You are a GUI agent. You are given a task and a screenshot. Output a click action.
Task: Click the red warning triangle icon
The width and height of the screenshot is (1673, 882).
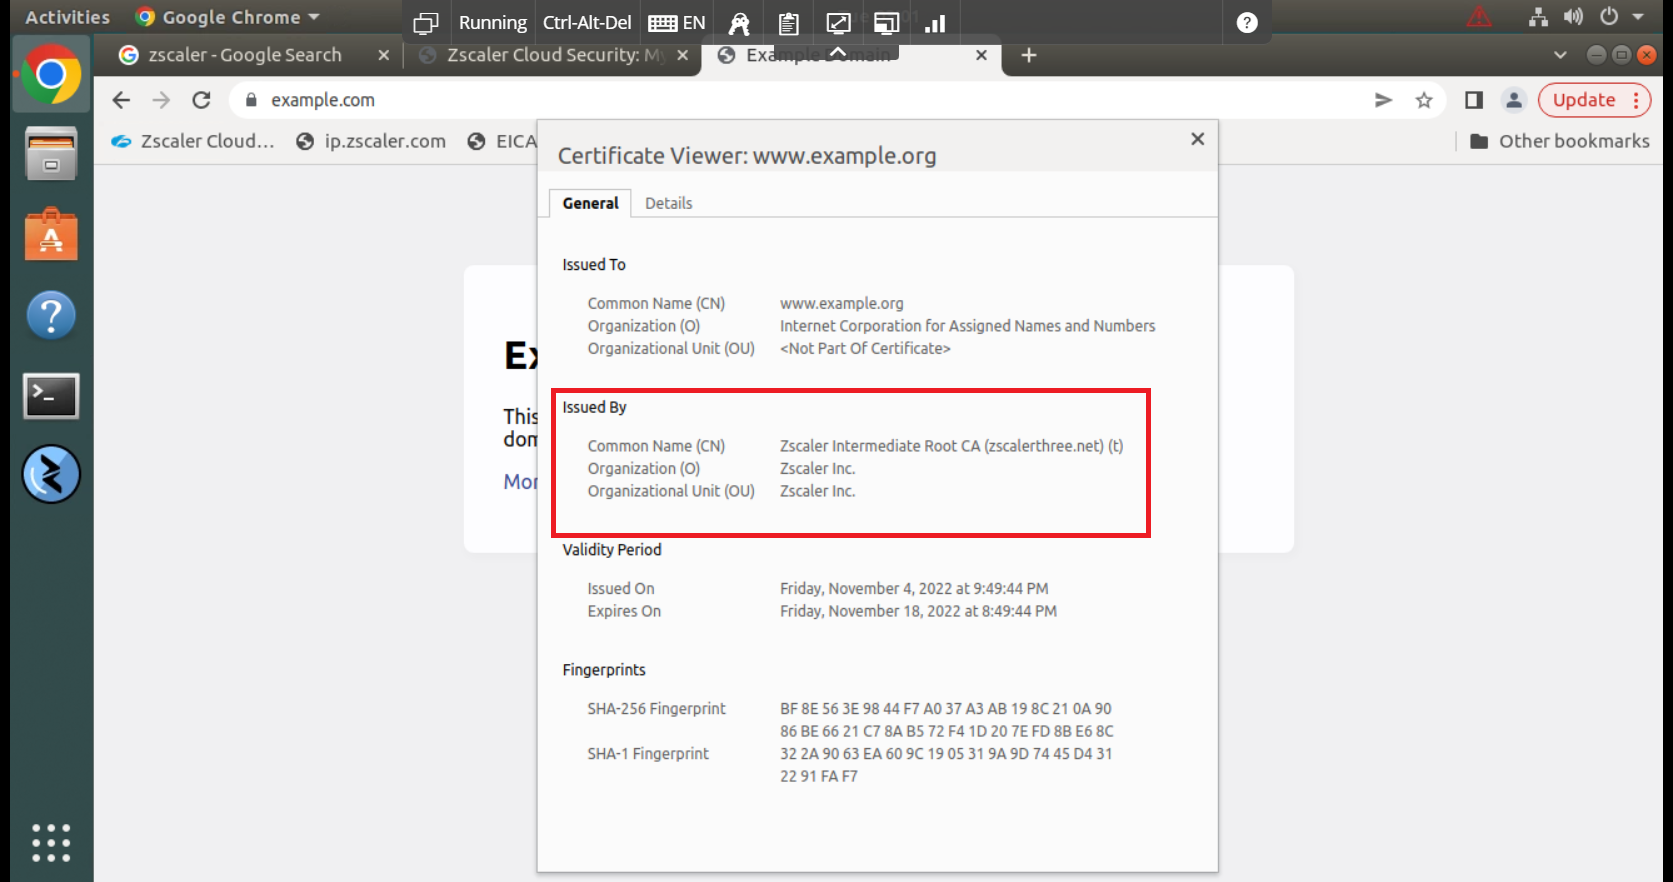[1479, 17]
